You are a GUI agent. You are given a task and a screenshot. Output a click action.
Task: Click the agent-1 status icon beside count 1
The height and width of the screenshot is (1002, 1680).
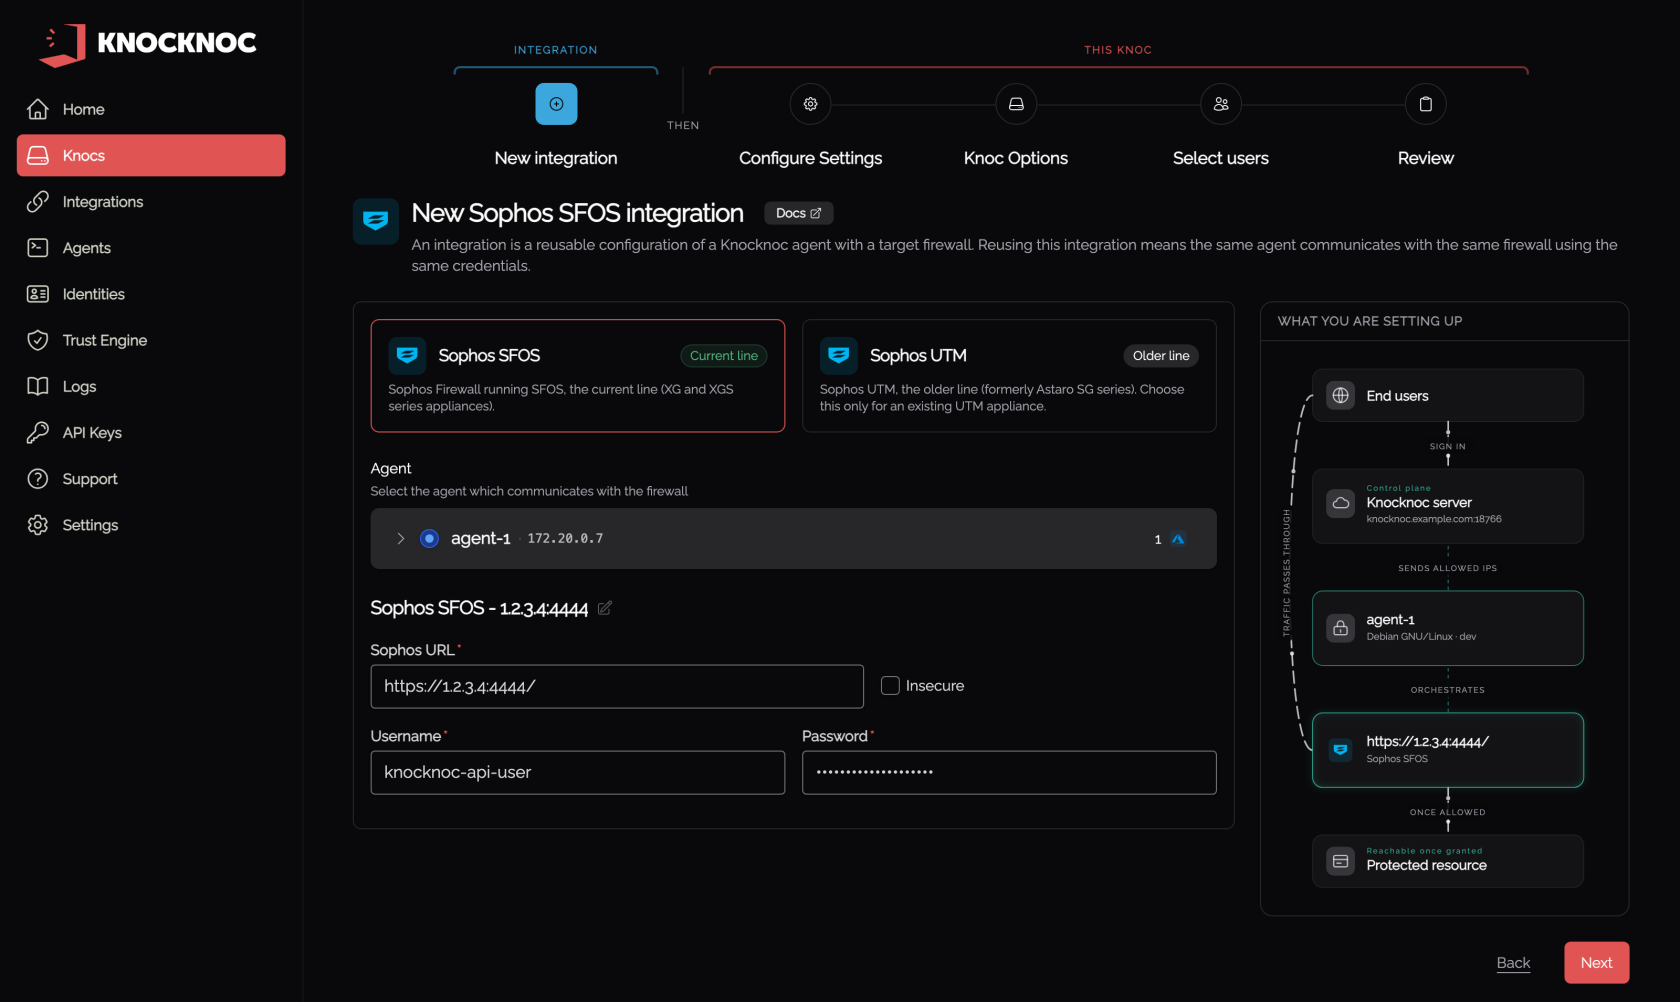tap(1178, 539)
